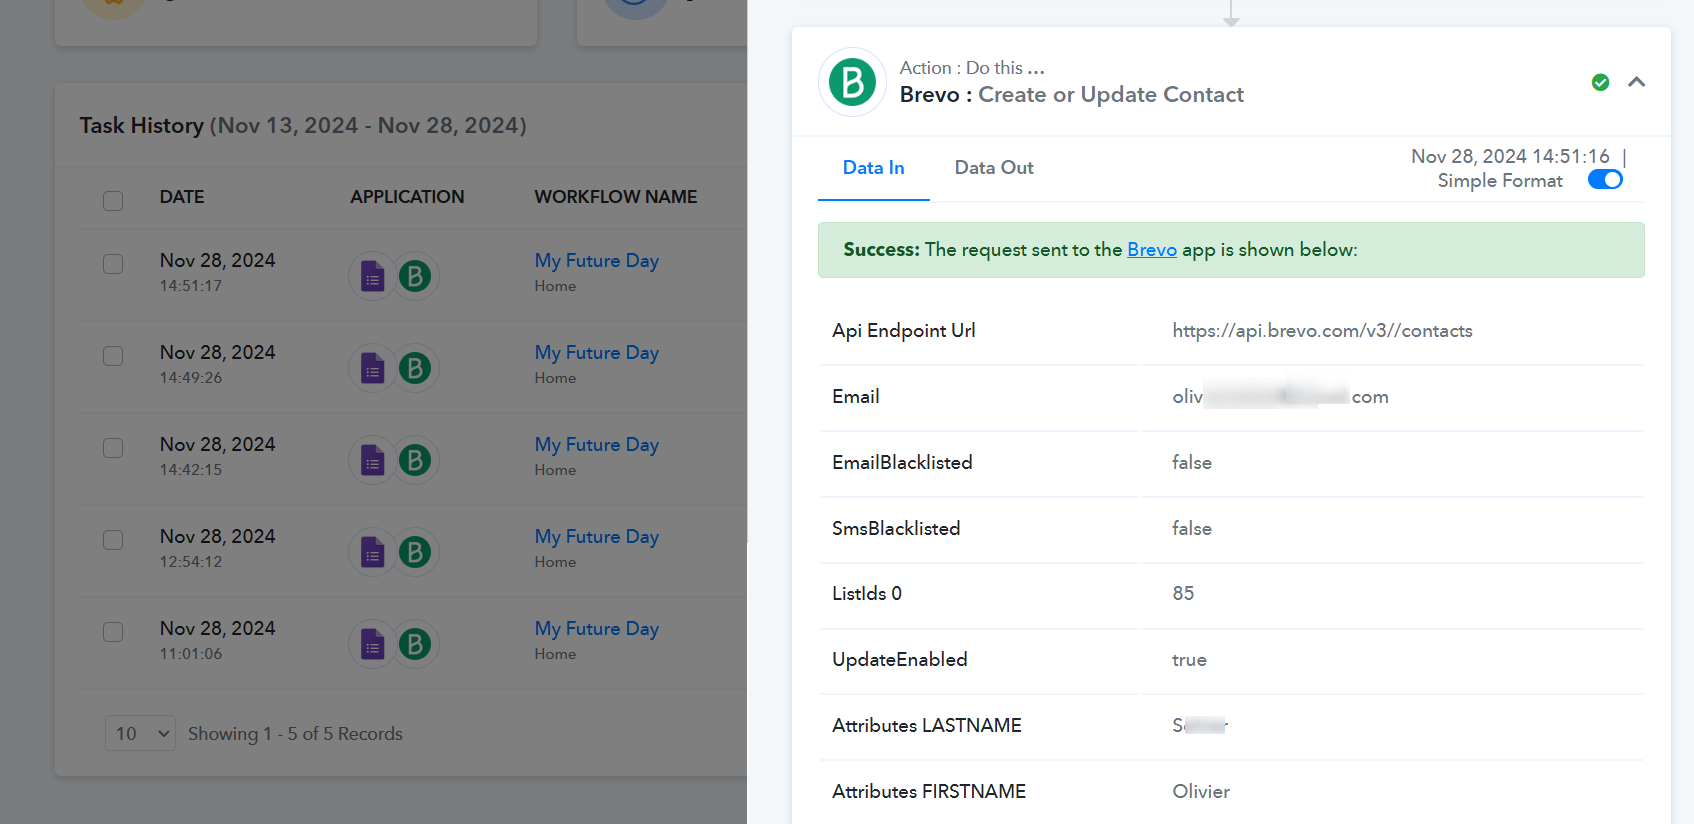
Task: Collapse the Brevo action panel chevron
Action: [x=1636, y=82]
